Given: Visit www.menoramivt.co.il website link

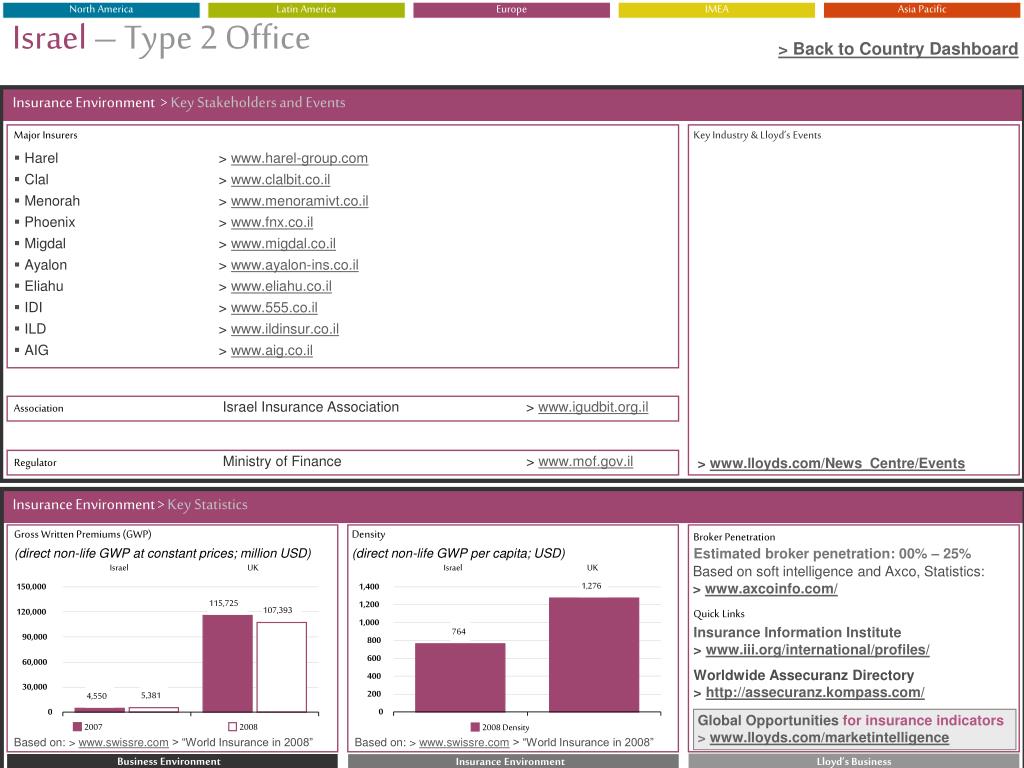Looking at the screenshot, I should tap(299, 201).
